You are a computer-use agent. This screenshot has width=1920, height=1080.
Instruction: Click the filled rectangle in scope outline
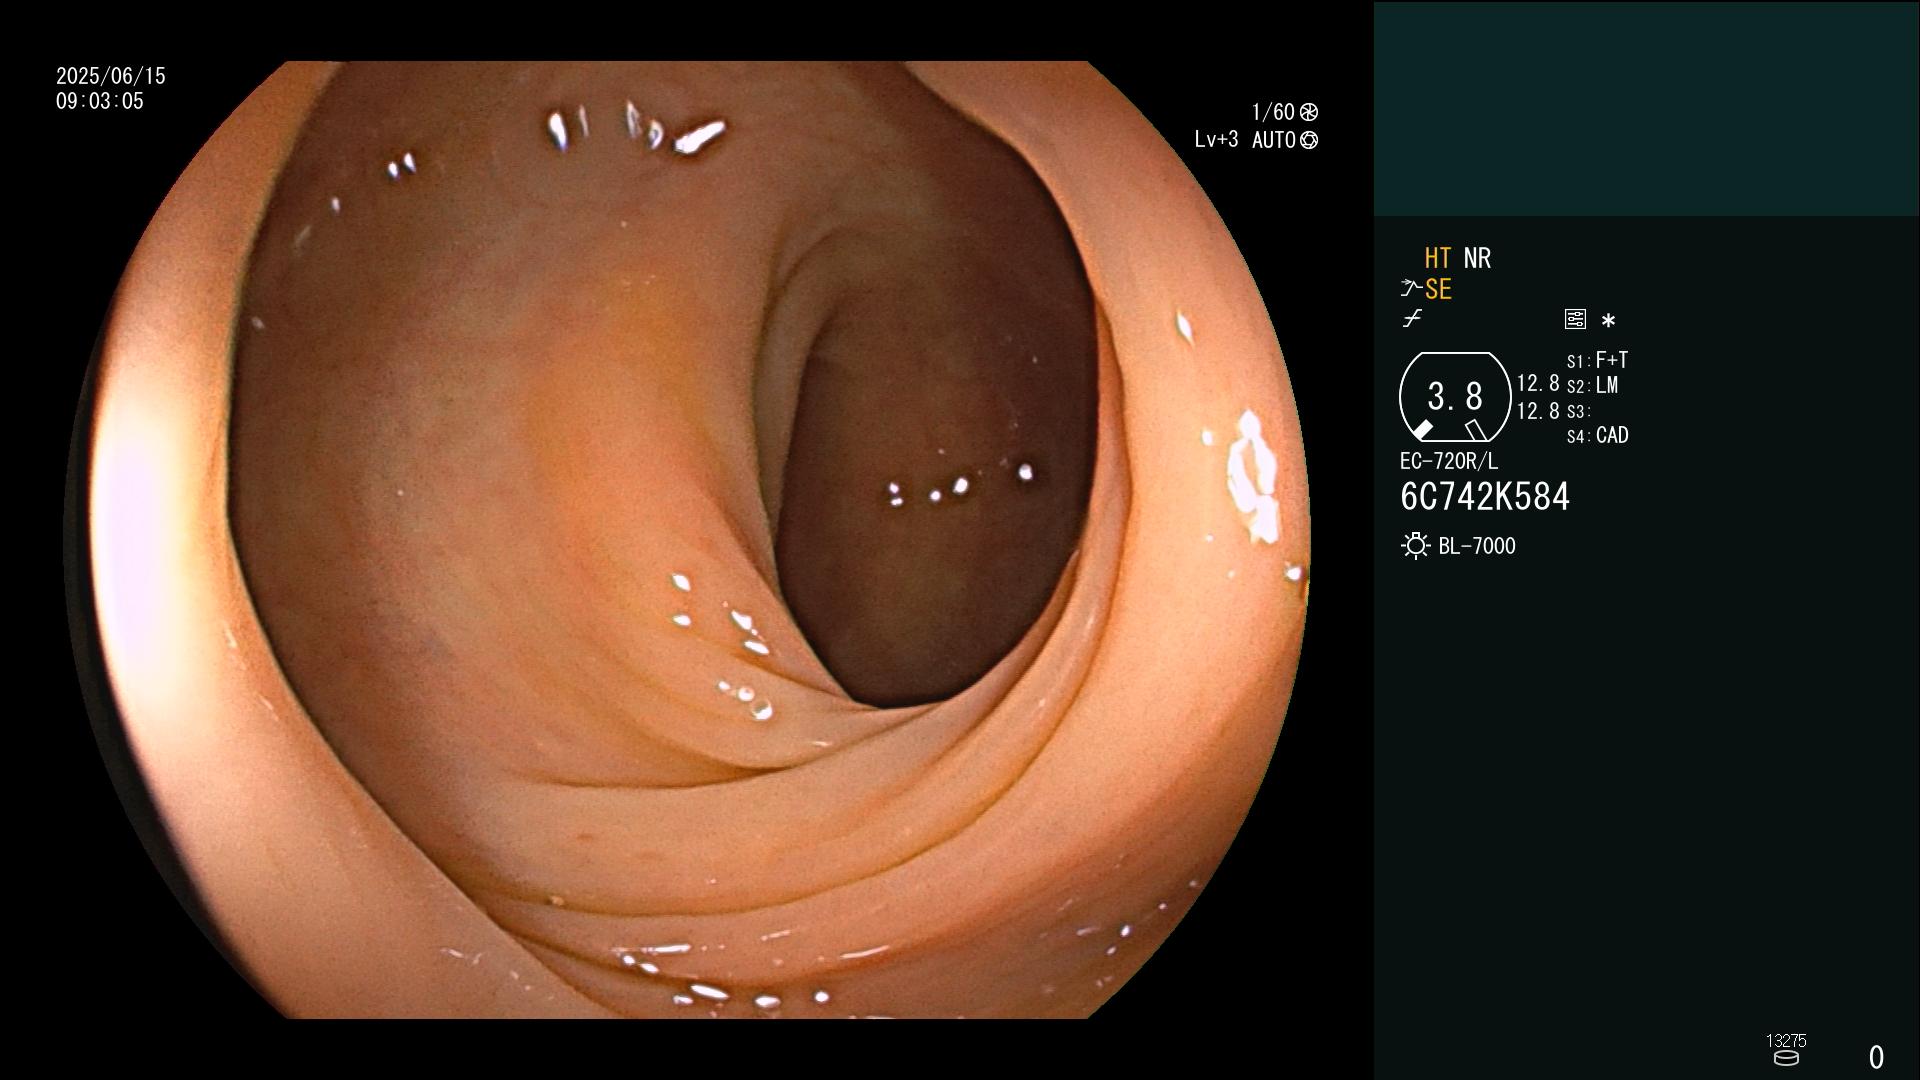1422,430
